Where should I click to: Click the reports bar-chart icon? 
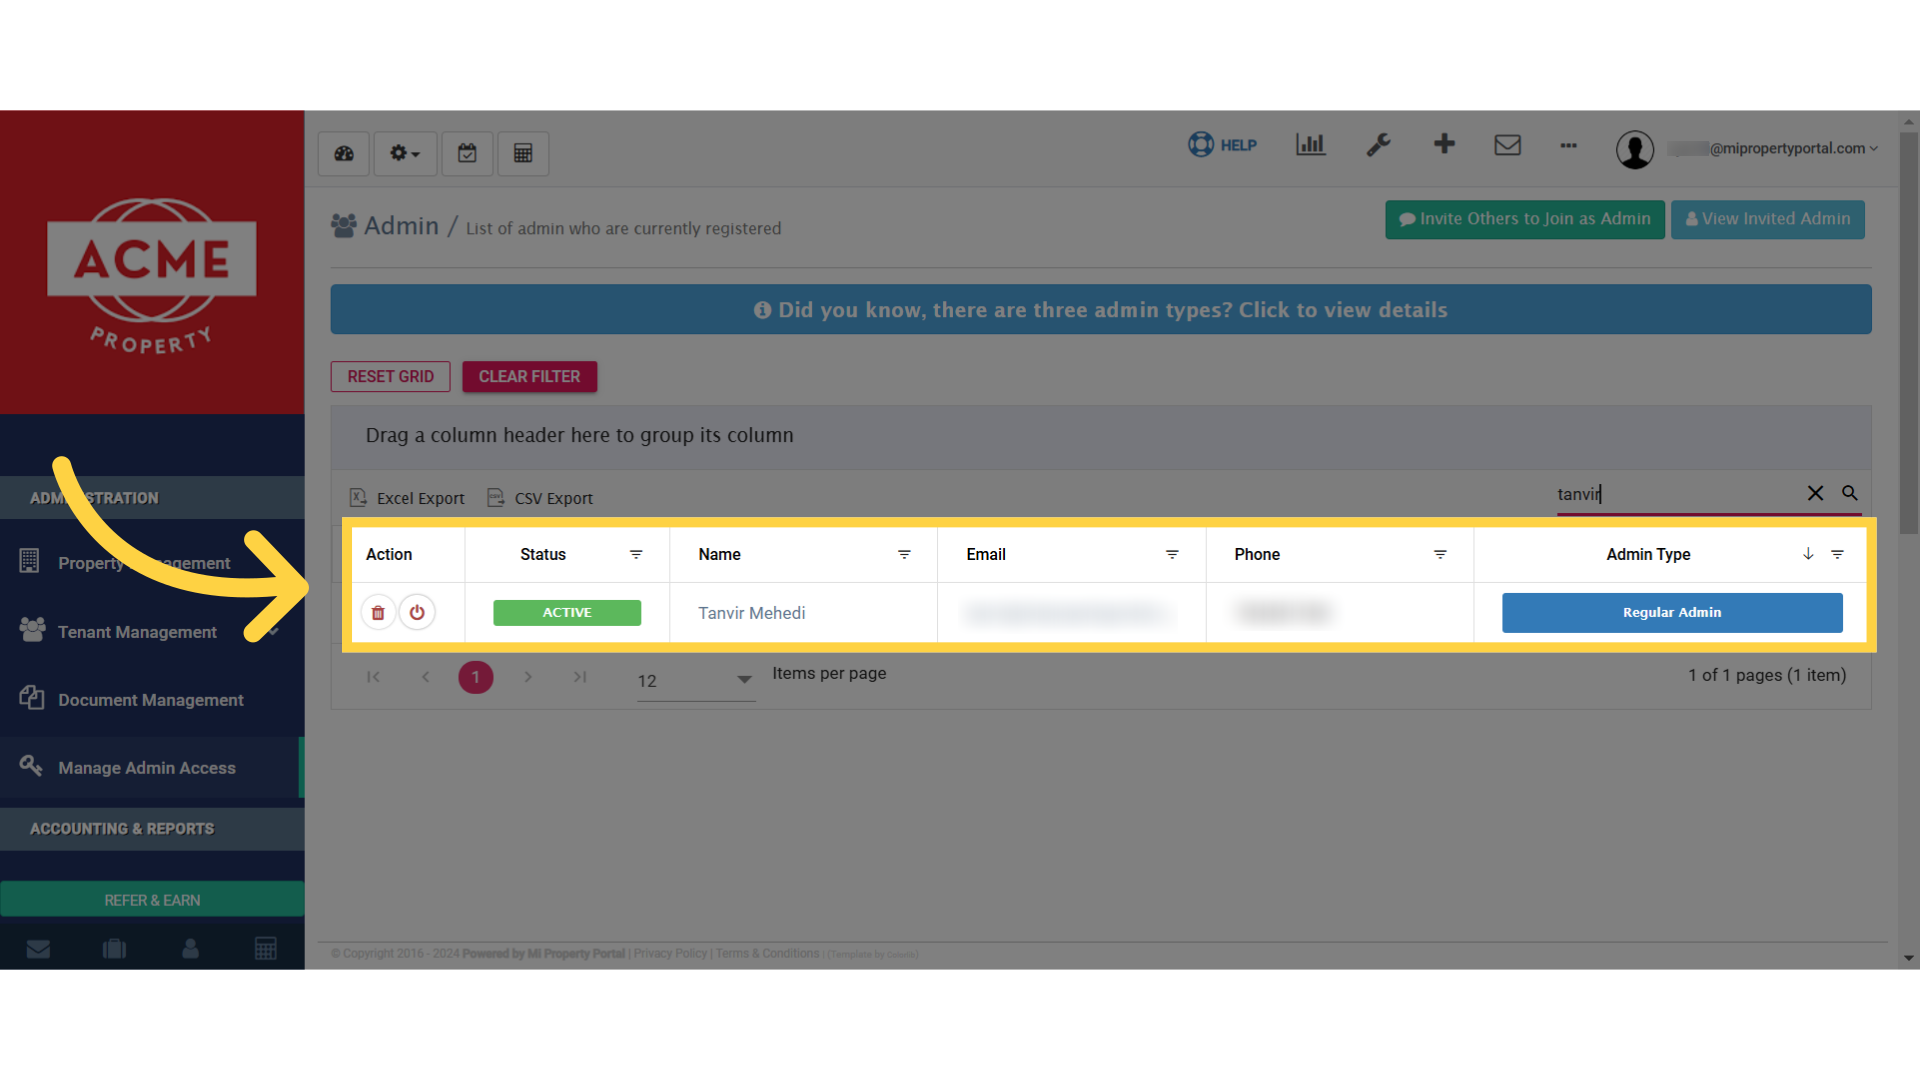pos(1310,145)
